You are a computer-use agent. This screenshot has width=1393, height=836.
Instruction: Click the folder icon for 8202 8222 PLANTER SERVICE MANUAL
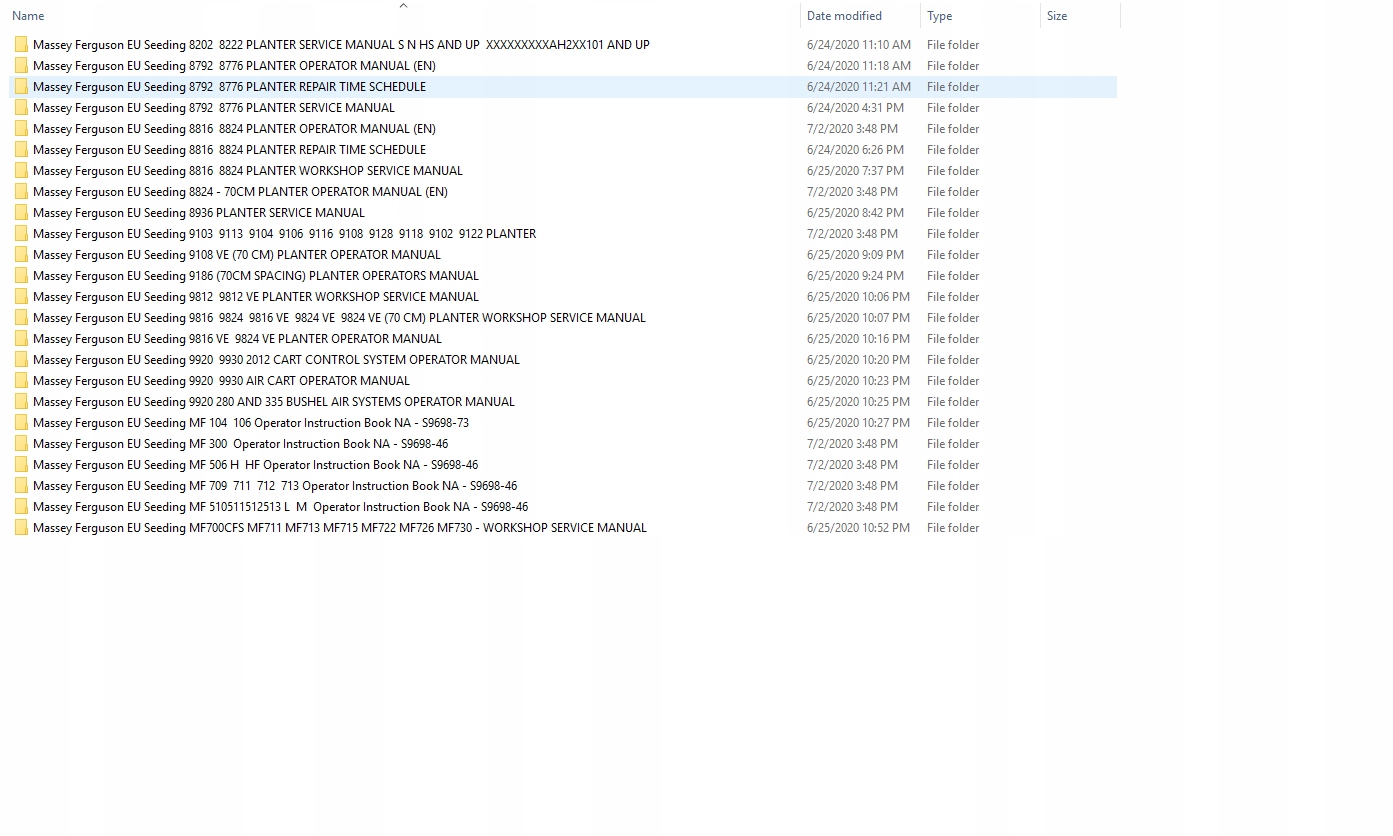21,45
